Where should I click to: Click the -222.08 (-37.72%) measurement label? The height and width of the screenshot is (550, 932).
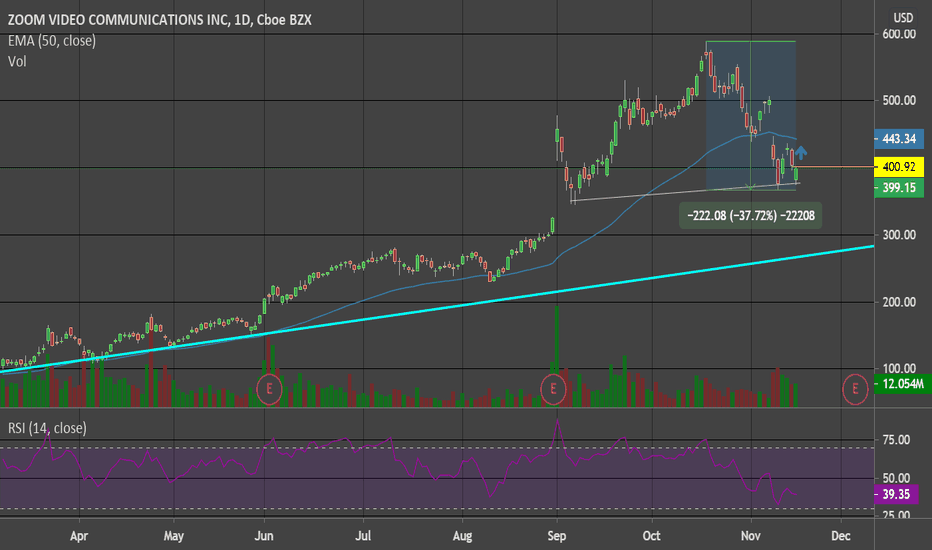click(751, 215)
